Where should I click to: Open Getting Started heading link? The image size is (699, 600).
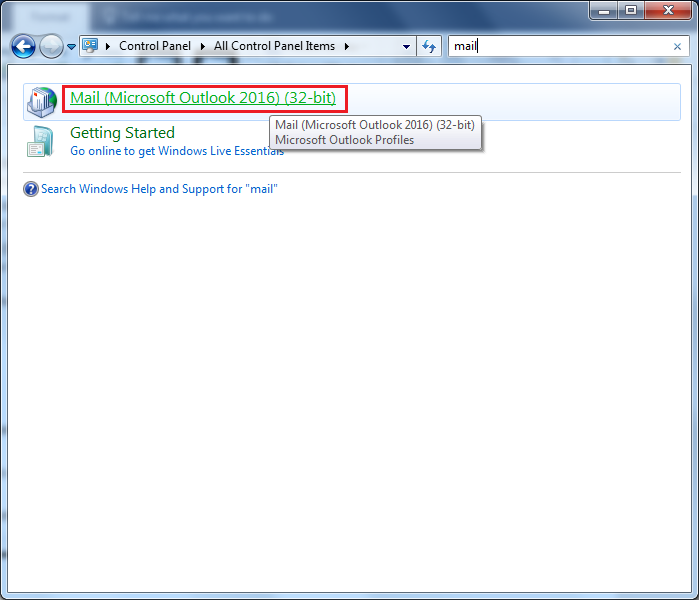(122, 133)
